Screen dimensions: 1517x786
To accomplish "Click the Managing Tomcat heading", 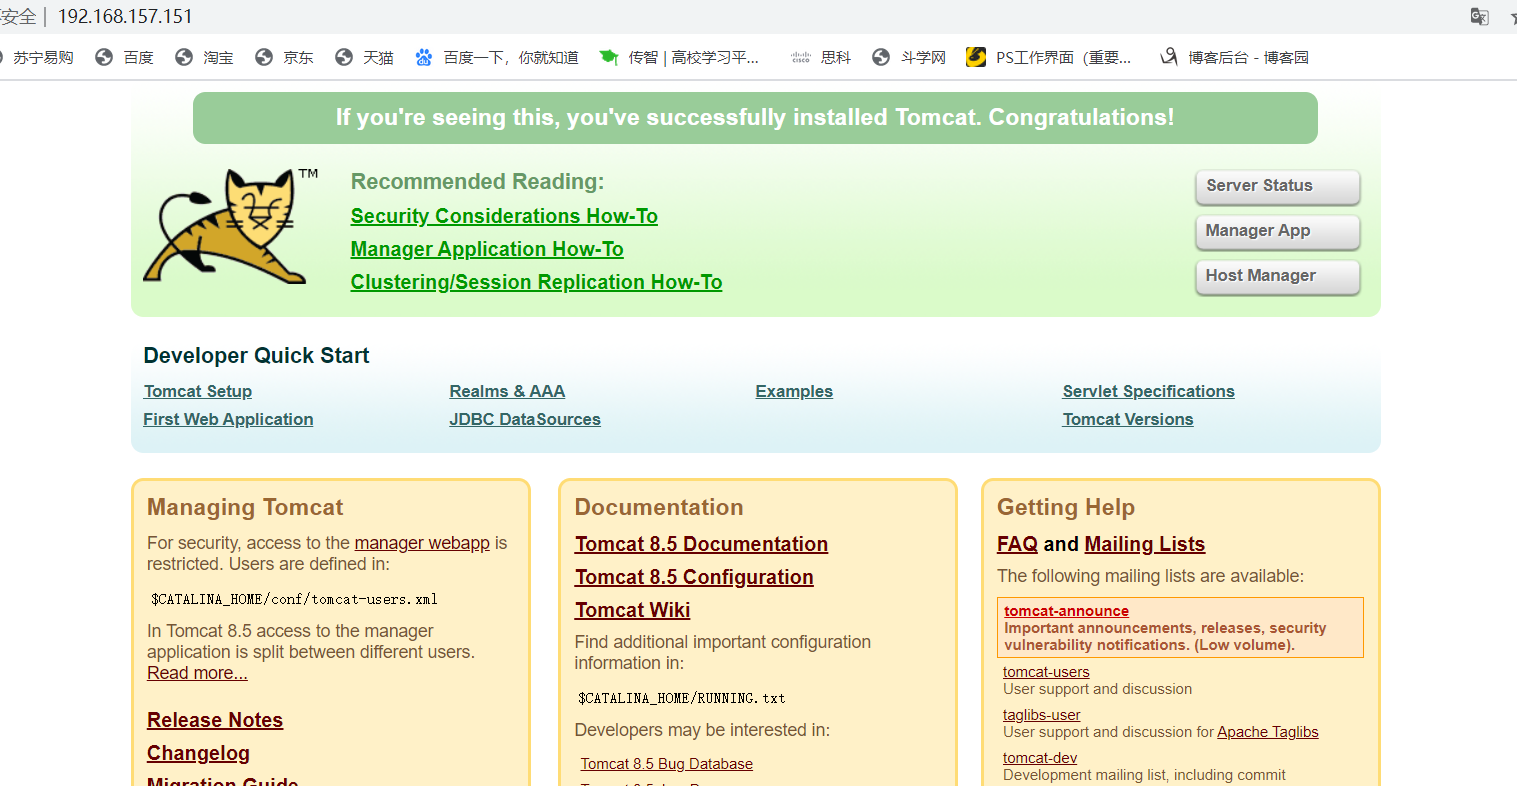I will pyautogui.click(x=245, y=508).
